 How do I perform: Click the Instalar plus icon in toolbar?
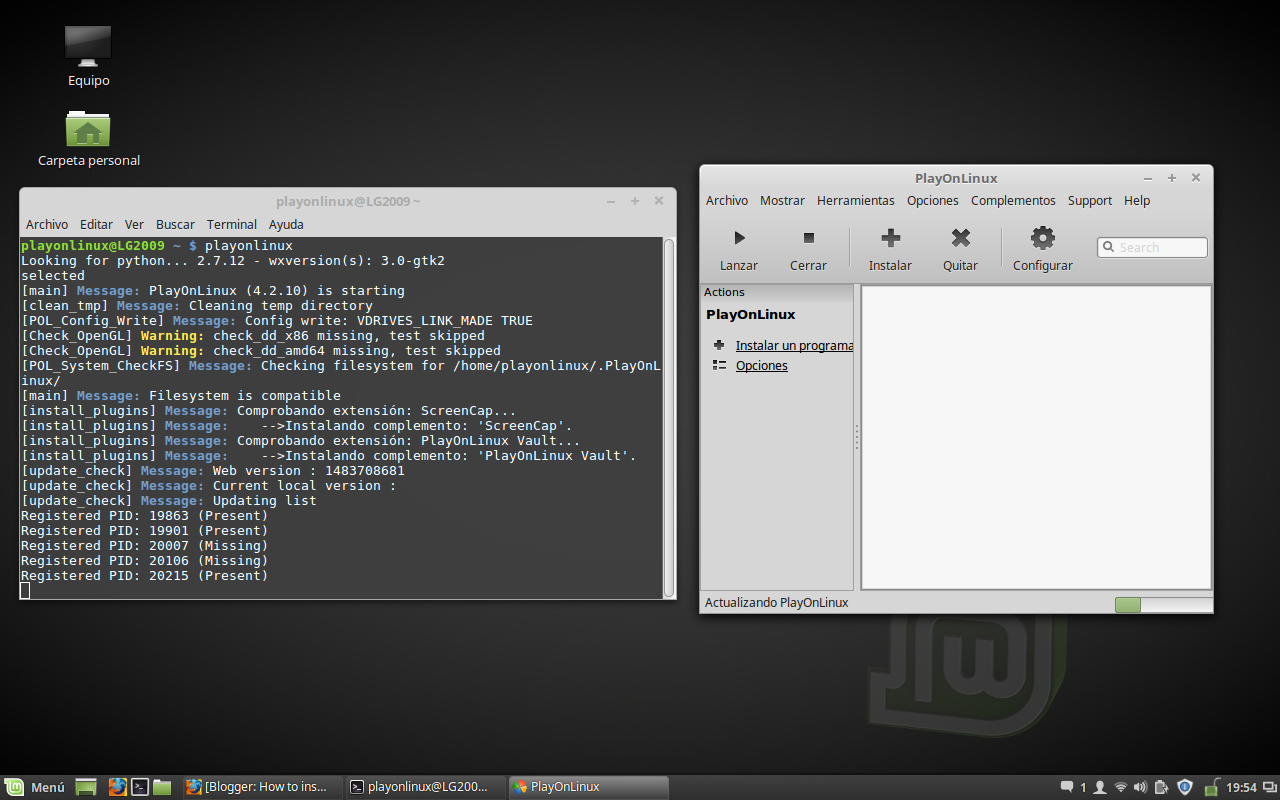(890, 238)
